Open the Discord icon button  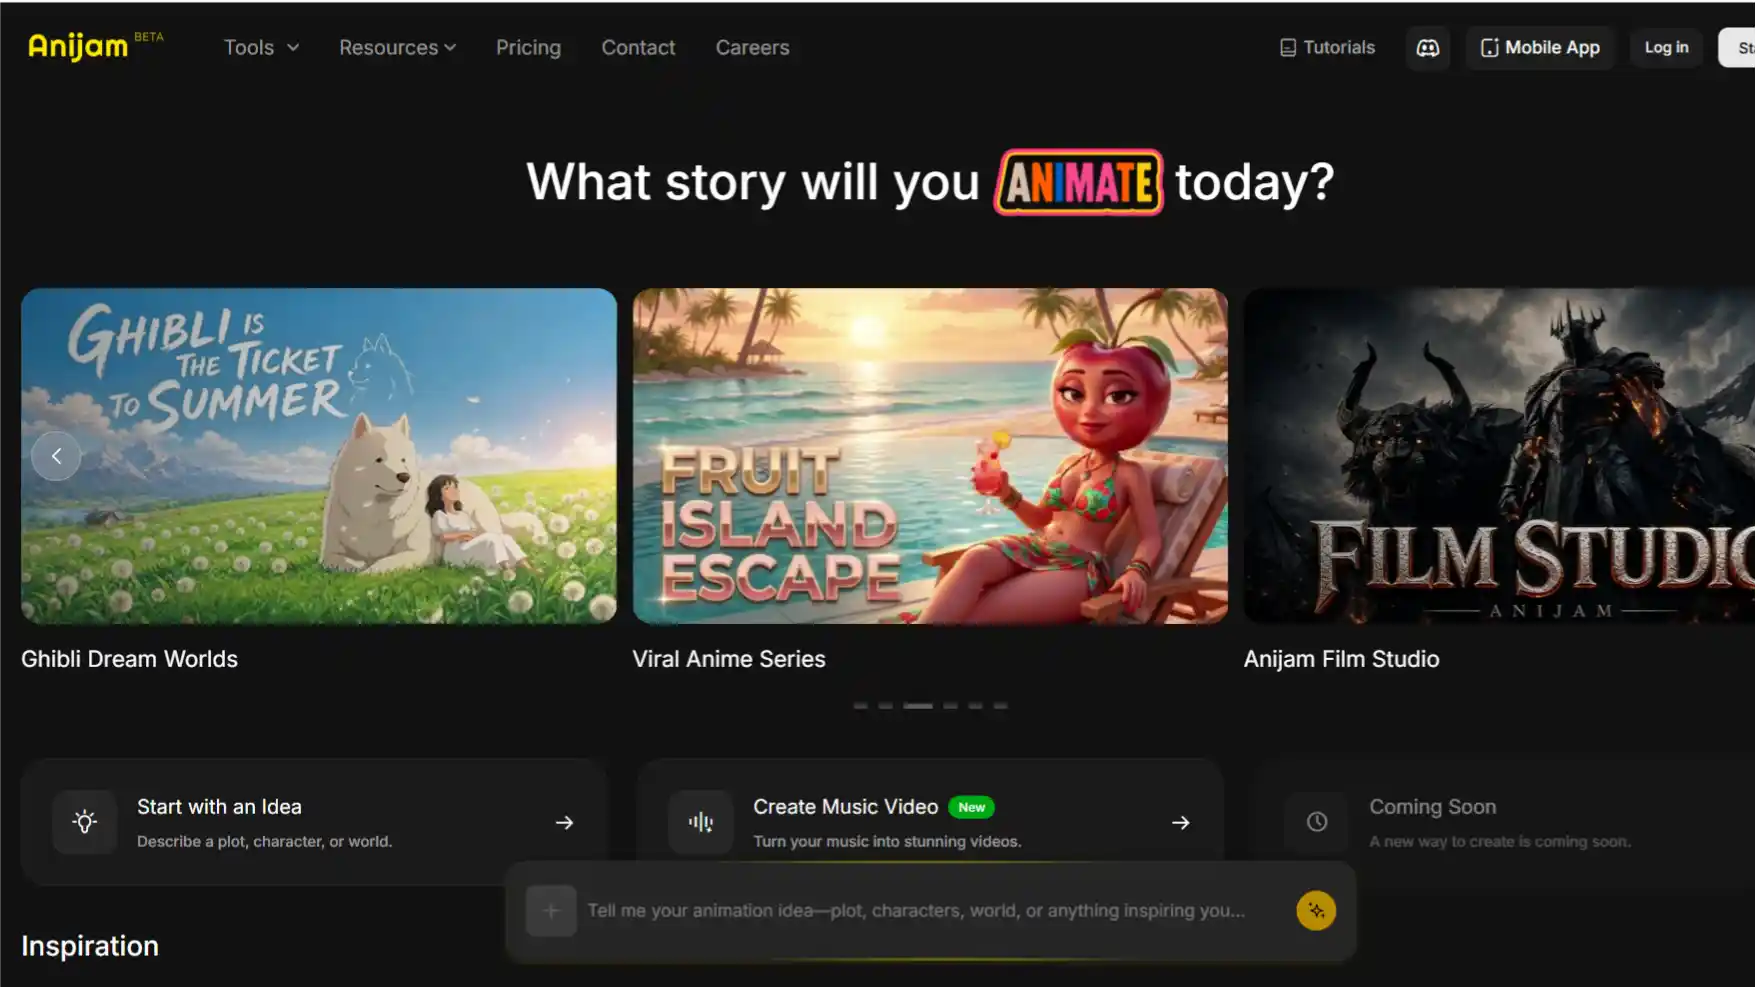pyautogui.click(x=1427, y=48)
